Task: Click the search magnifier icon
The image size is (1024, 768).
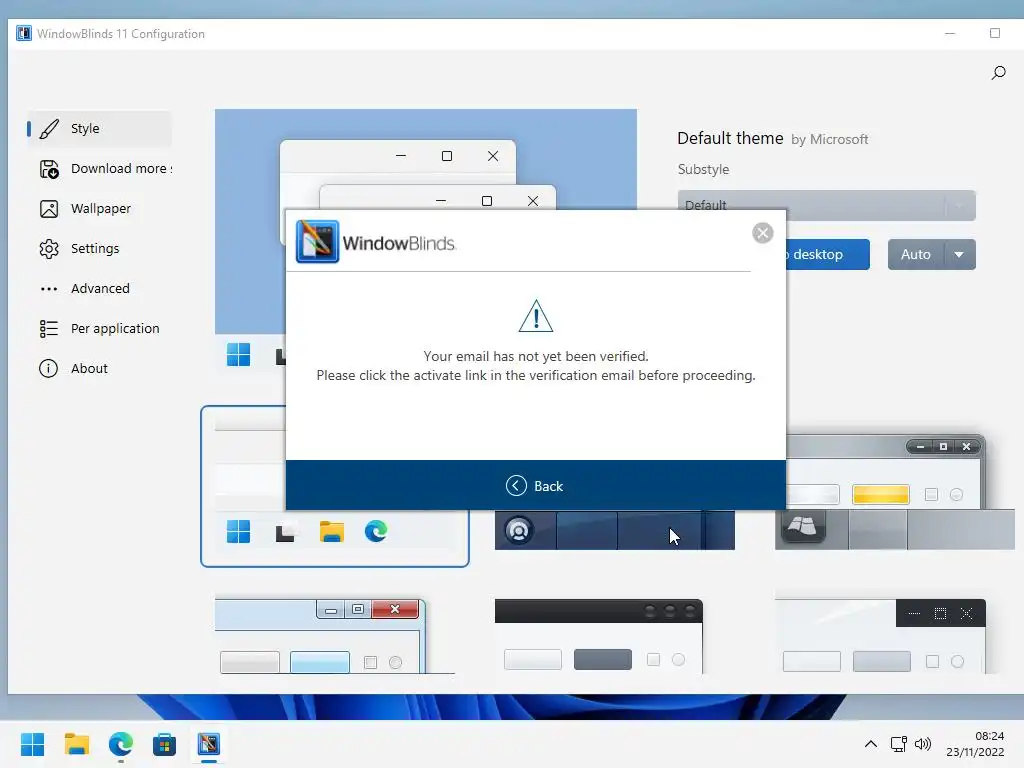Action: point(998,72)
